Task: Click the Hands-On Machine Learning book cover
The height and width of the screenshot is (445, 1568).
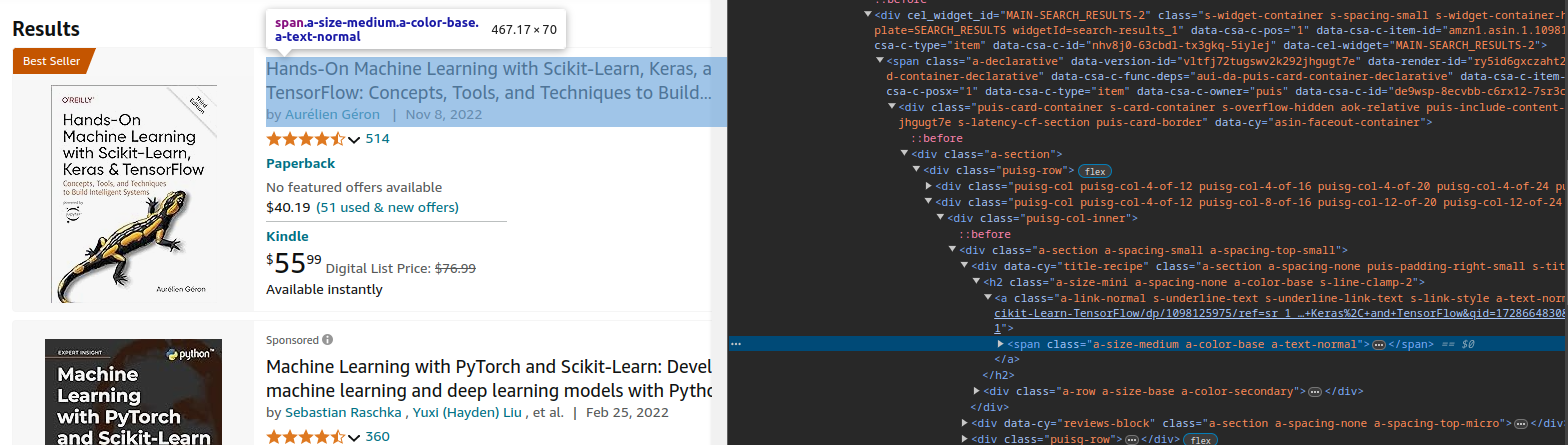Action: pyautogui.click(x=134, y=194)
